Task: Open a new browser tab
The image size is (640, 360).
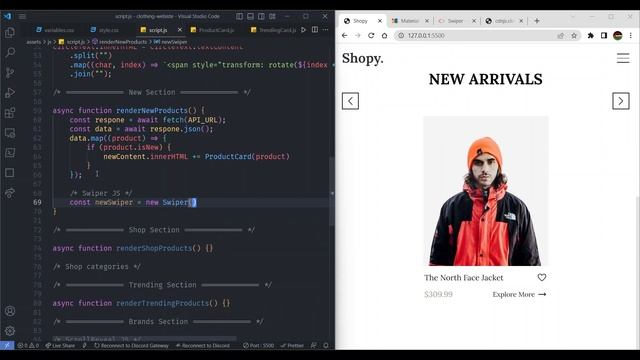Action: point(537,21)
